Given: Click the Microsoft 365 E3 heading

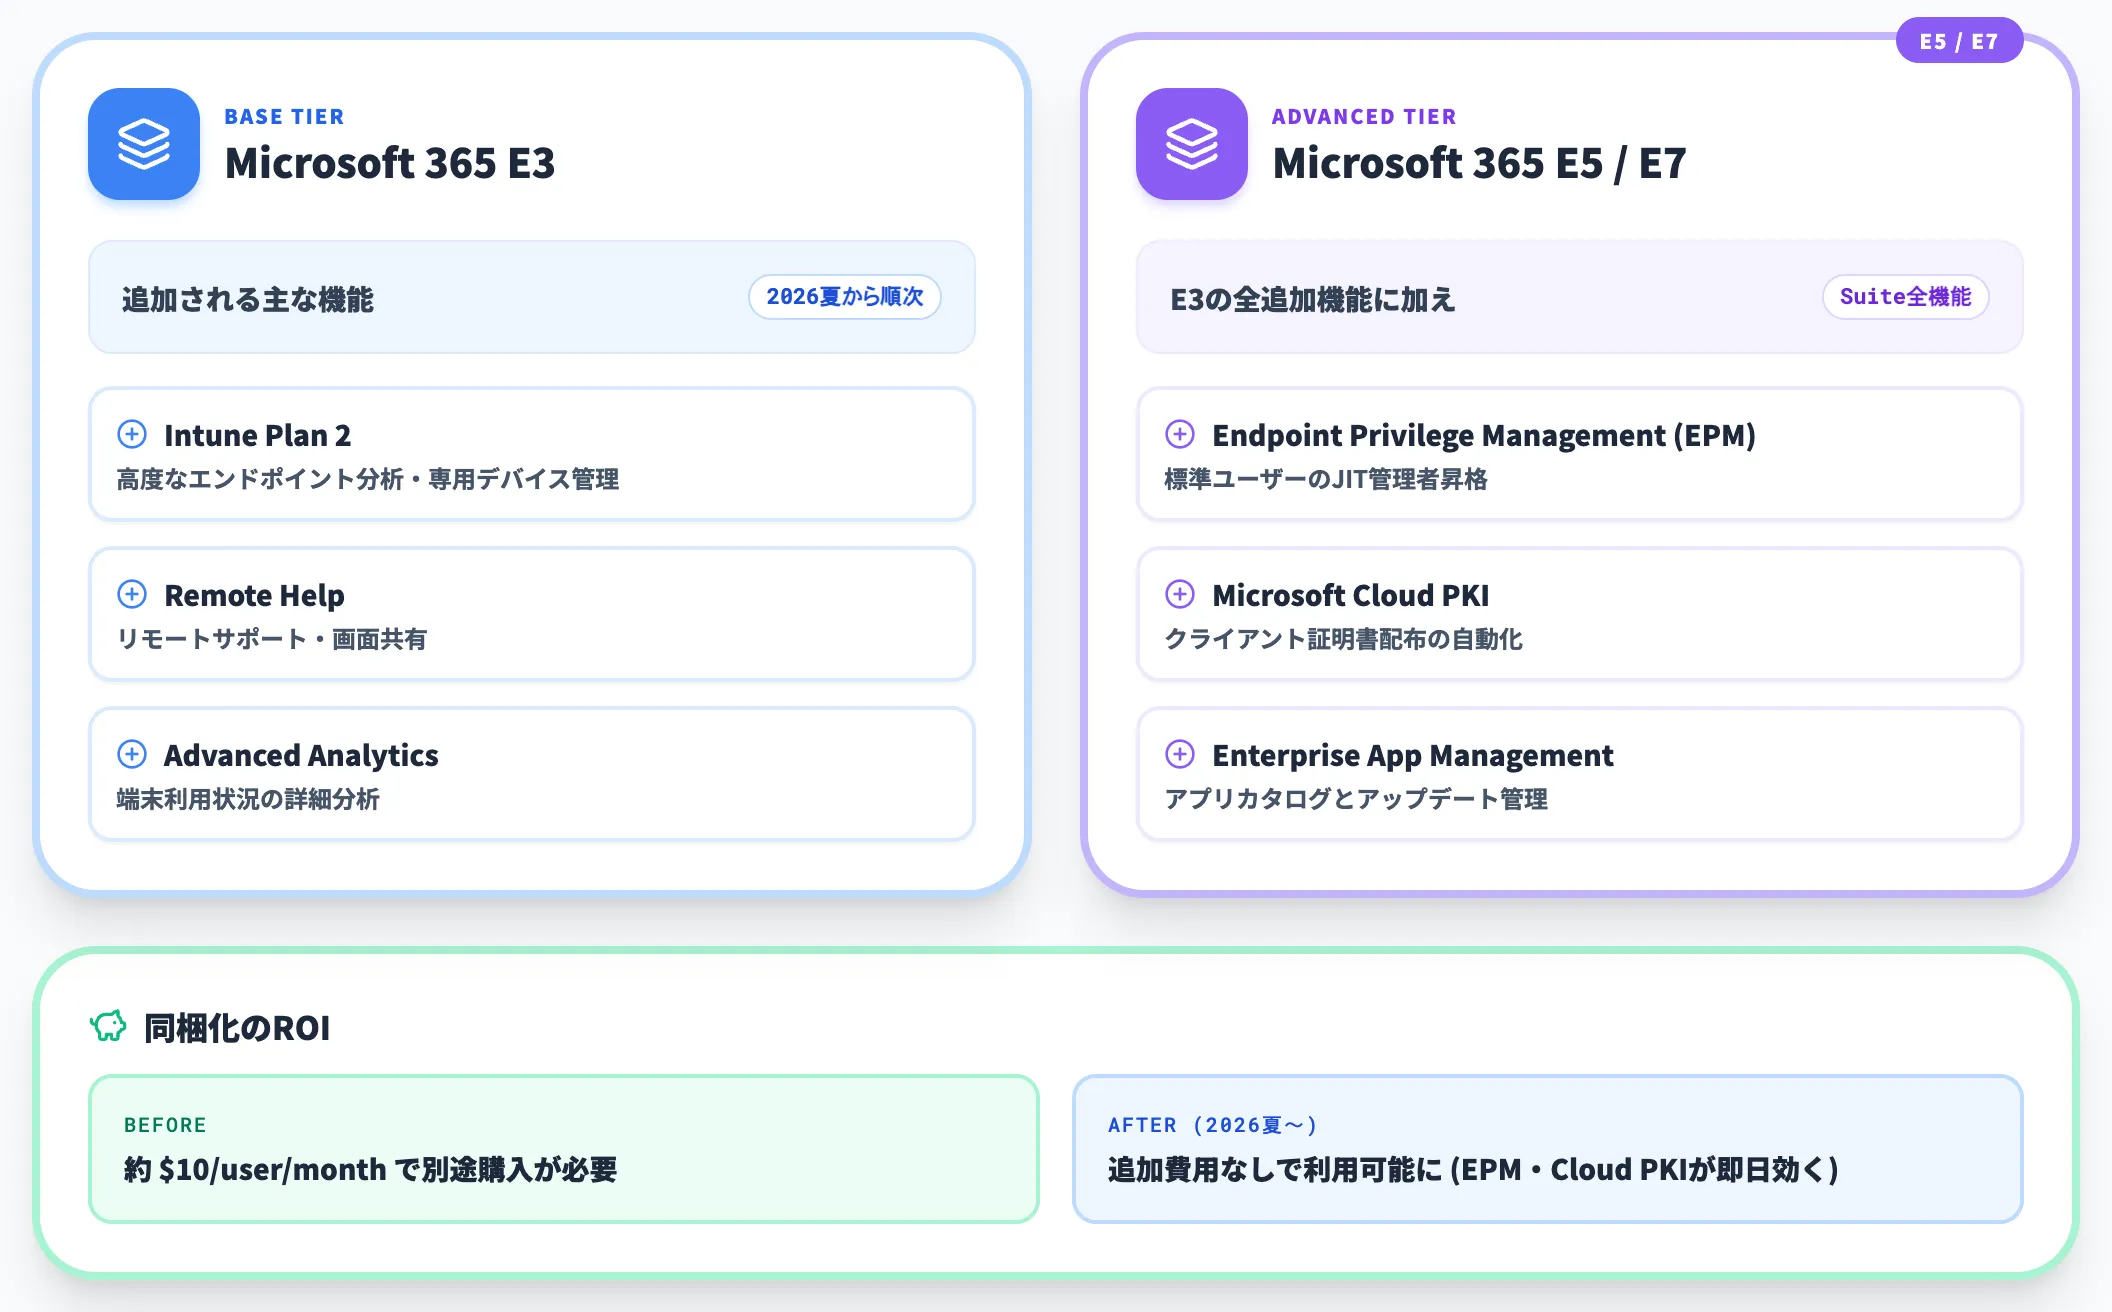Looking at the screenshot, I should coord(390,163).
